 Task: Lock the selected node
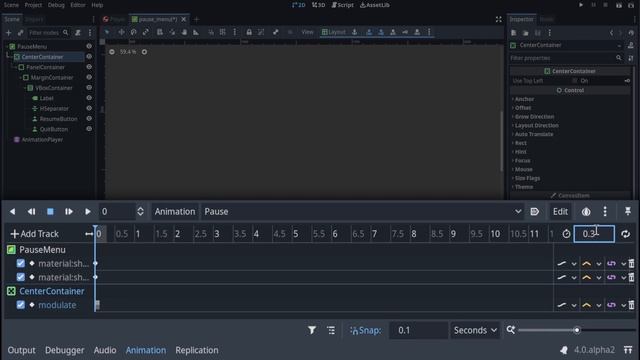point(249,32)
